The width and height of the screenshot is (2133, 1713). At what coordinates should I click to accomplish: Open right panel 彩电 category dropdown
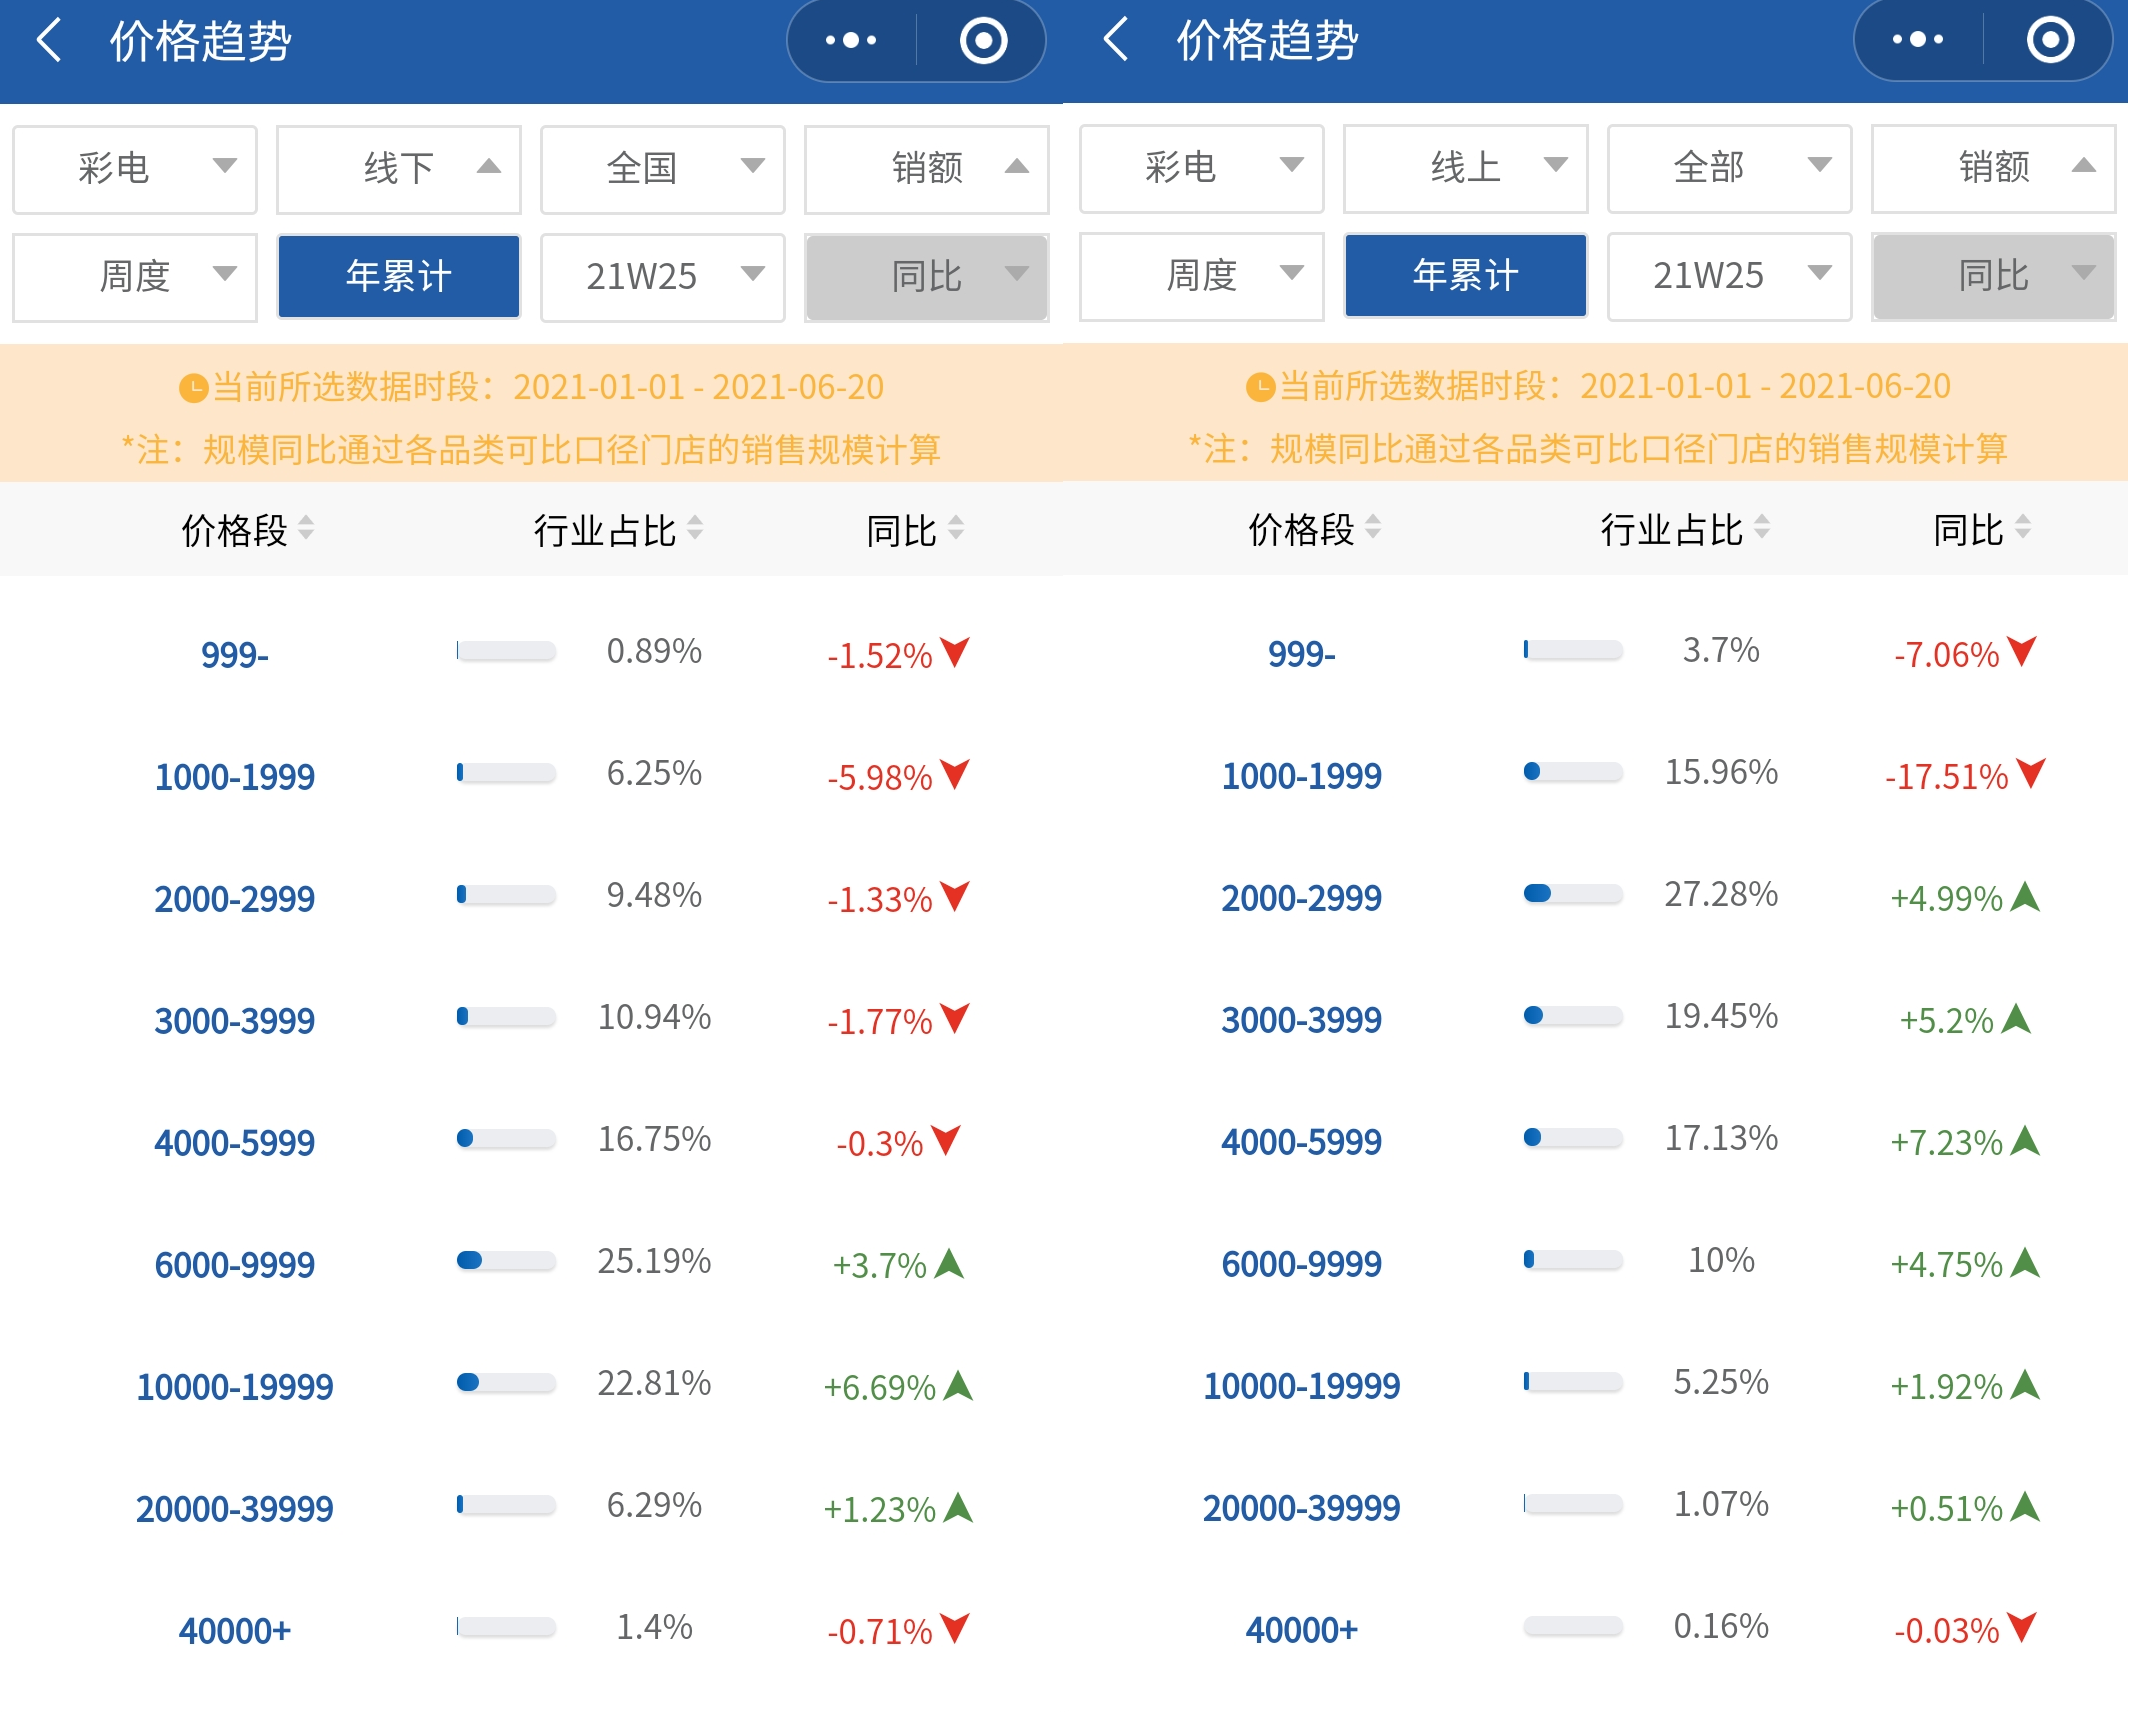pos(1202,167)
